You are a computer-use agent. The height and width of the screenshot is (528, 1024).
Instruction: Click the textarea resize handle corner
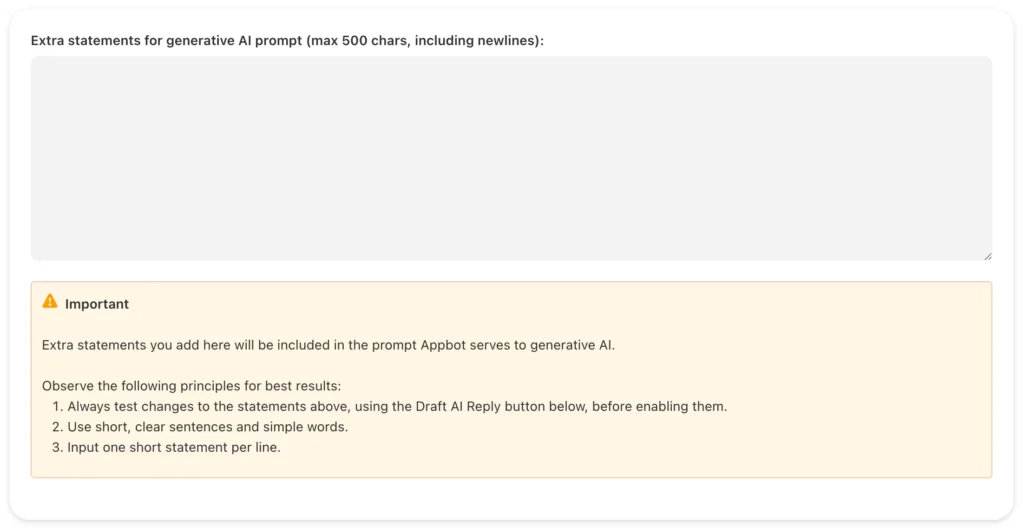pyautogui.click(x=987, y=255)
